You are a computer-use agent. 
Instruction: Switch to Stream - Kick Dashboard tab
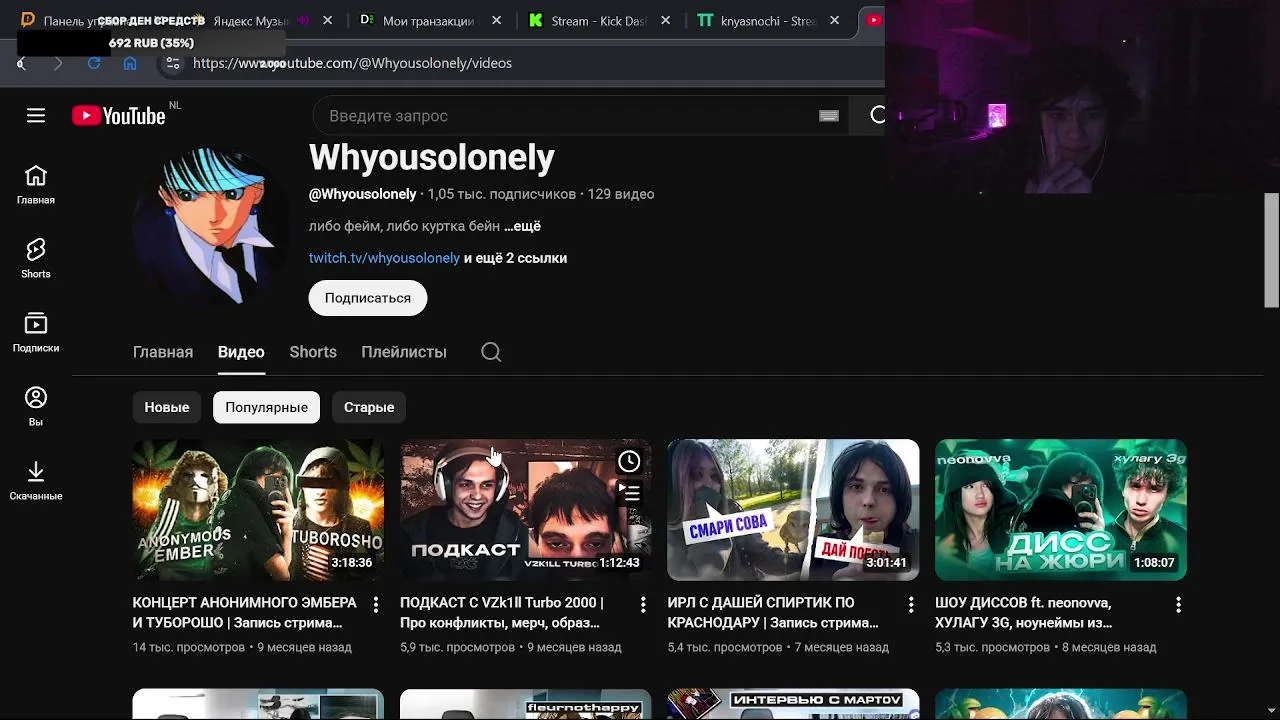click(x=598, y=21)
